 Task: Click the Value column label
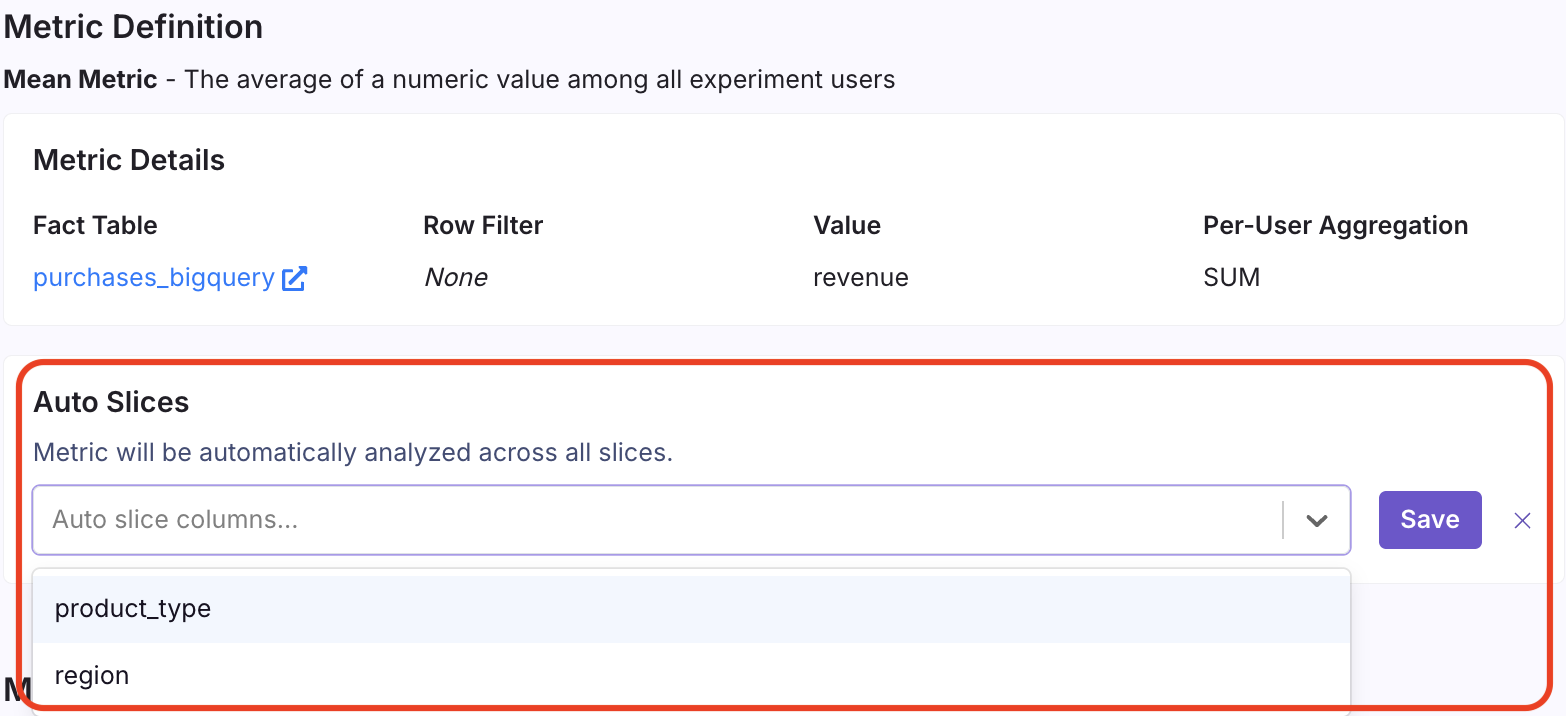coord(847,226)
